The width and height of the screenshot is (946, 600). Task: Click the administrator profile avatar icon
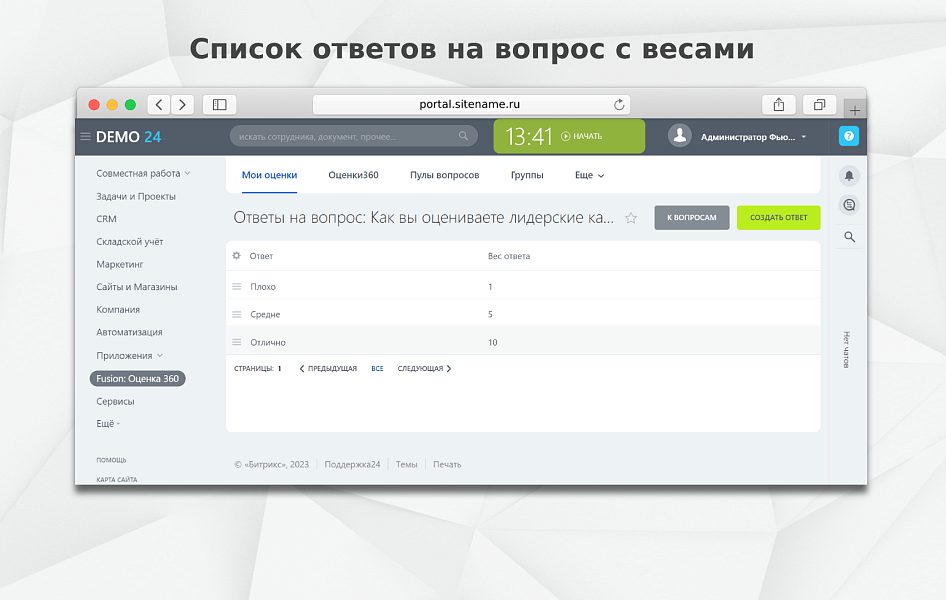(681, 136)
